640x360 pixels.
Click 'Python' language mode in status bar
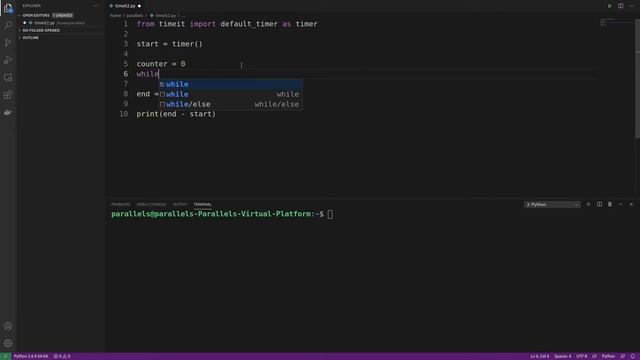point(608,356)
